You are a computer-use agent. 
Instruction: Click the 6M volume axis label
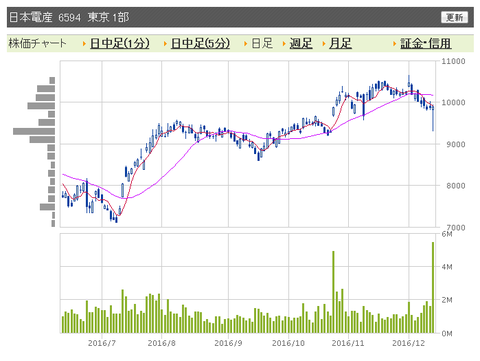(x=447, y=234)
